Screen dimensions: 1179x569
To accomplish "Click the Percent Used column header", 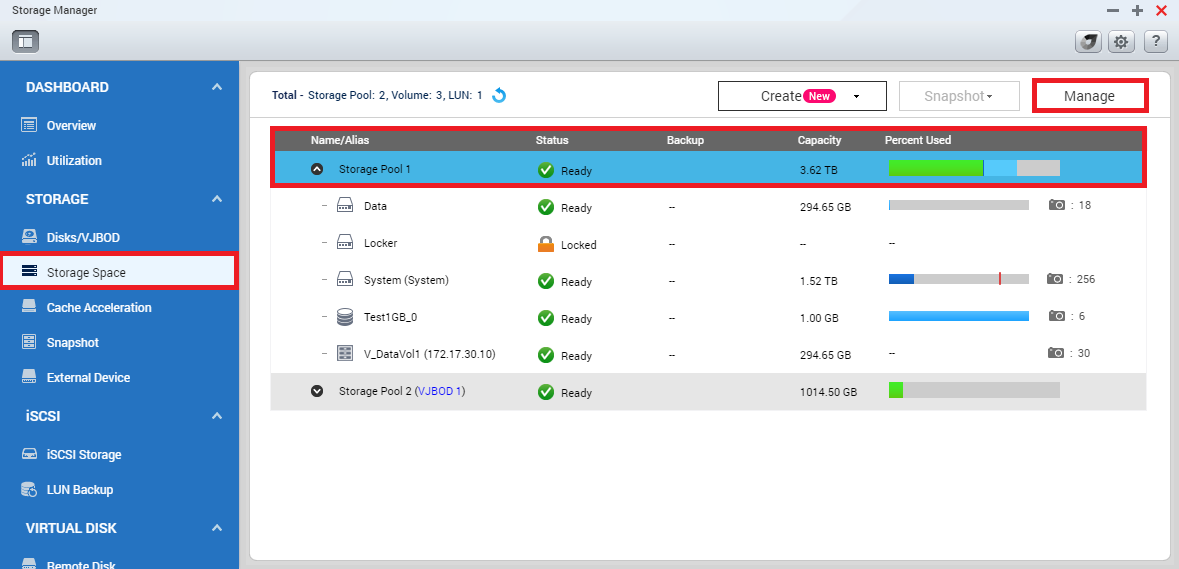I will pos(917,140).
